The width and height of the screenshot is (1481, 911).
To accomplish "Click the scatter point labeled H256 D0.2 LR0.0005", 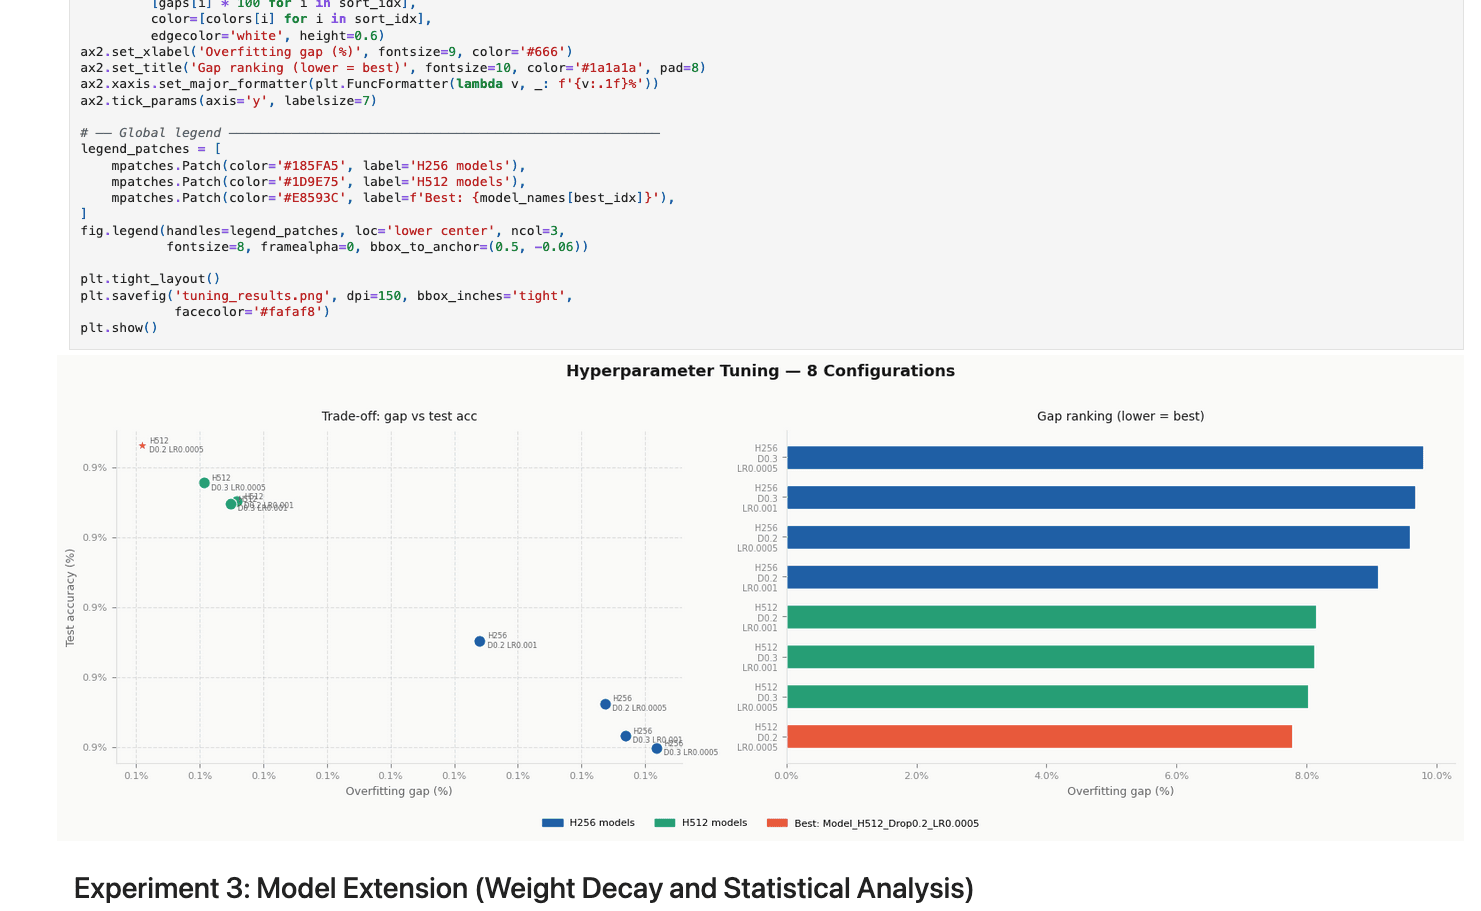I will 605,704.
